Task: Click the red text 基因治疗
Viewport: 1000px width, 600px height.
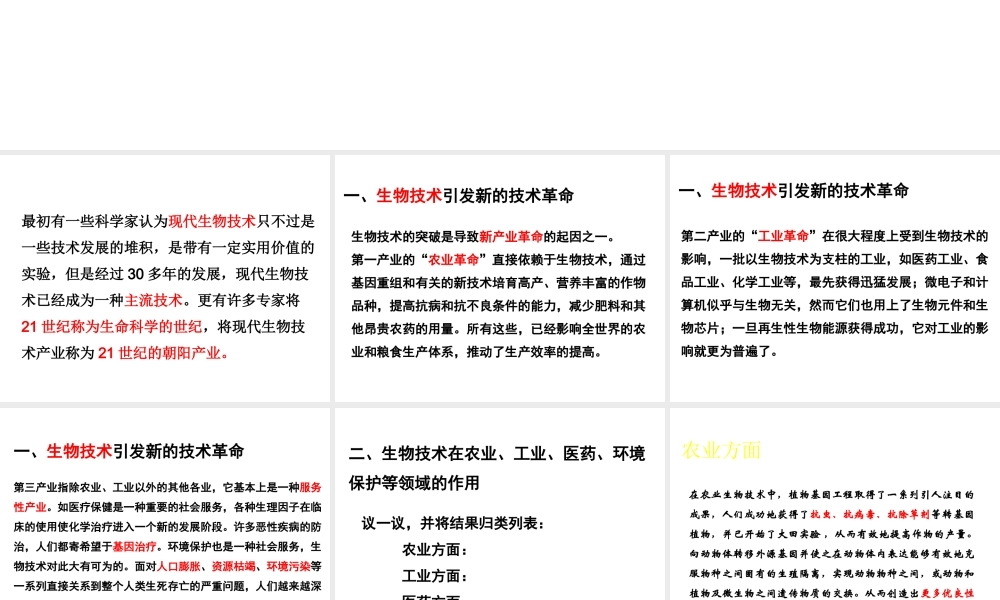Action: click(x=135, y=546)
